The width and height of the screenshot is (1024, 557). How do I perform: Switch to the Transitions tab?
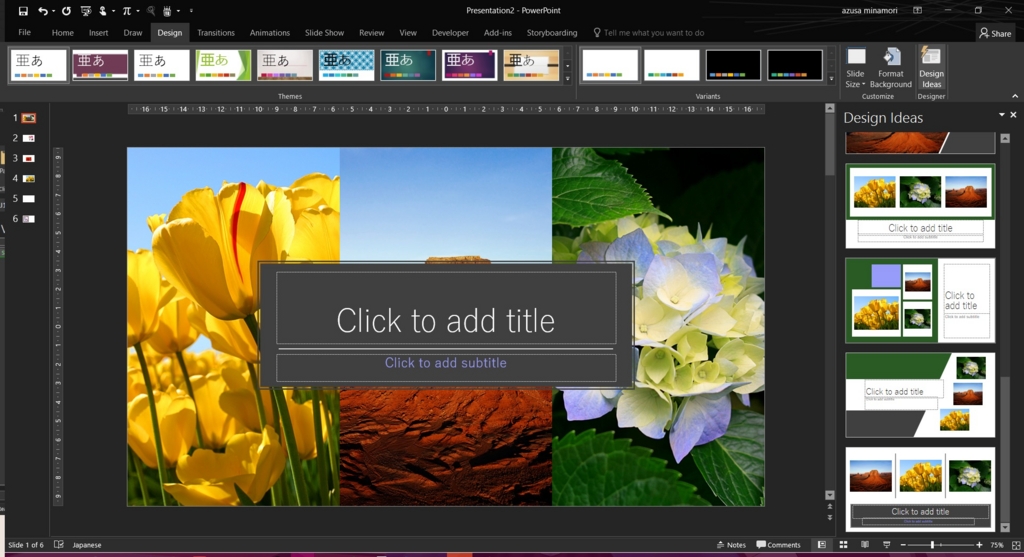click(216, 33)
